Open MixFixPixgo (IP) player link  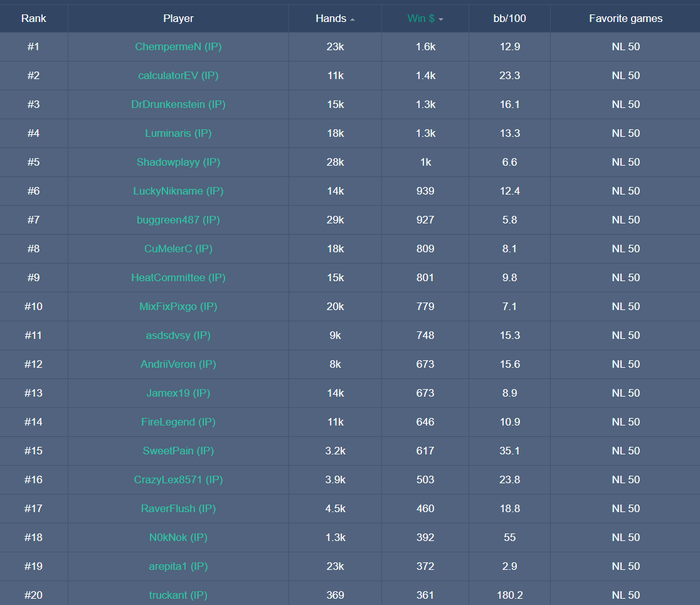[x=178, y=307]
